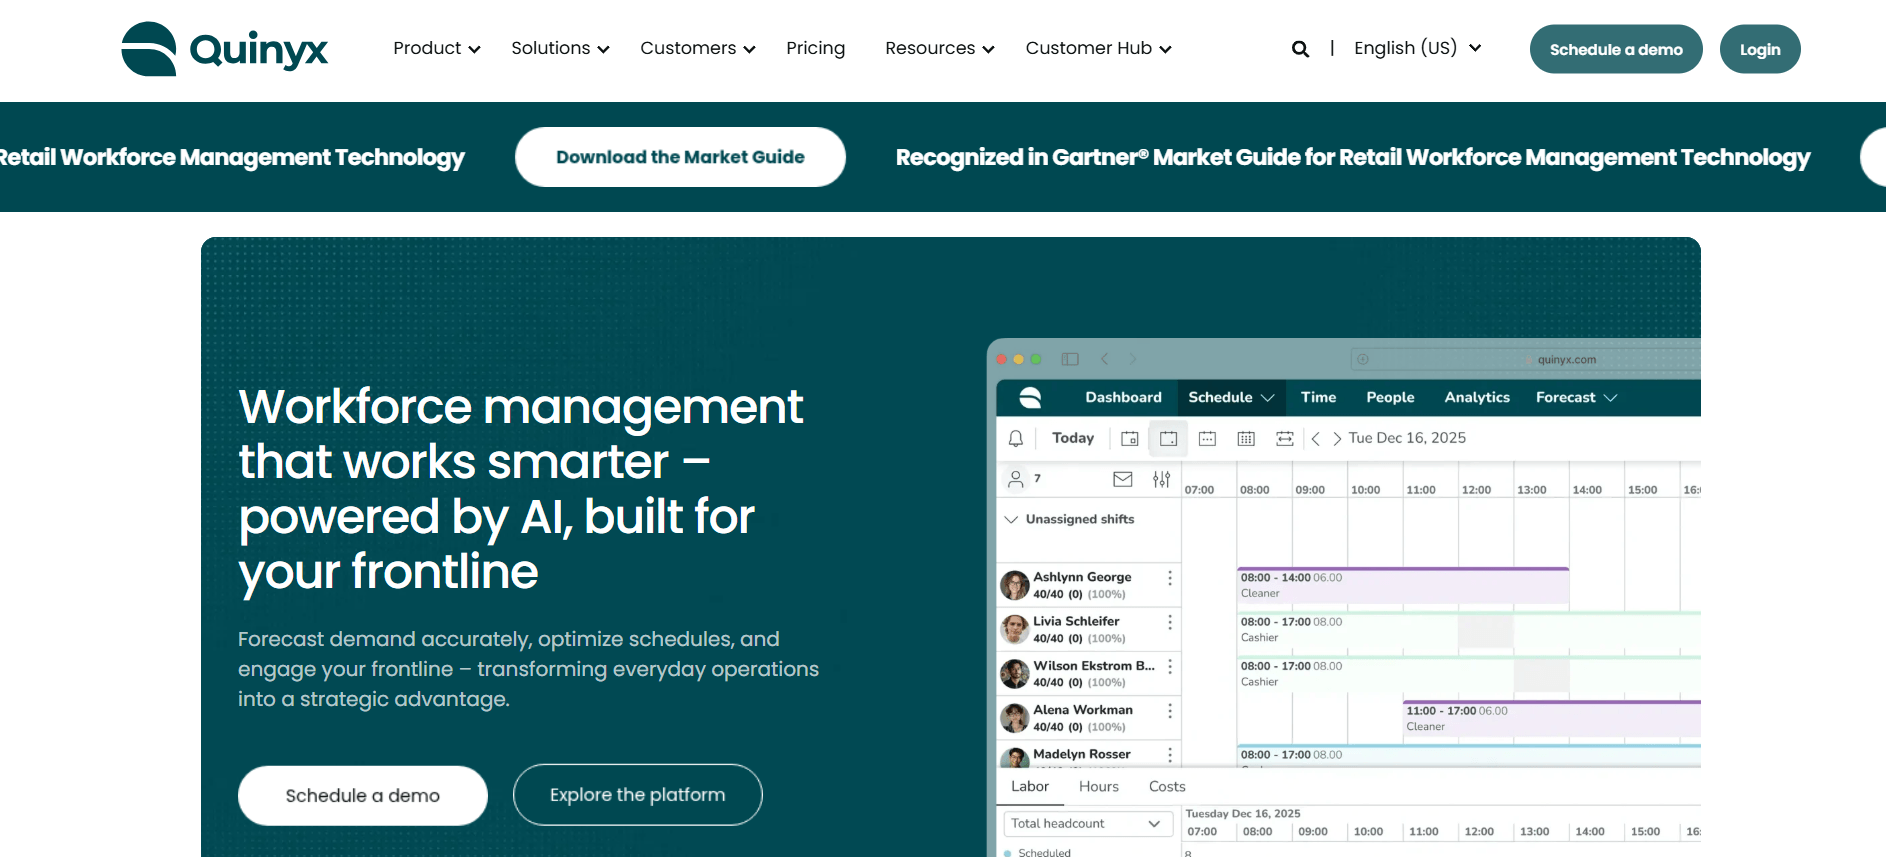Click Ashlynn George's 08:00 - 14:00 Cleaner shift
Screen dimensions: 1886x857
[1403, 586]
